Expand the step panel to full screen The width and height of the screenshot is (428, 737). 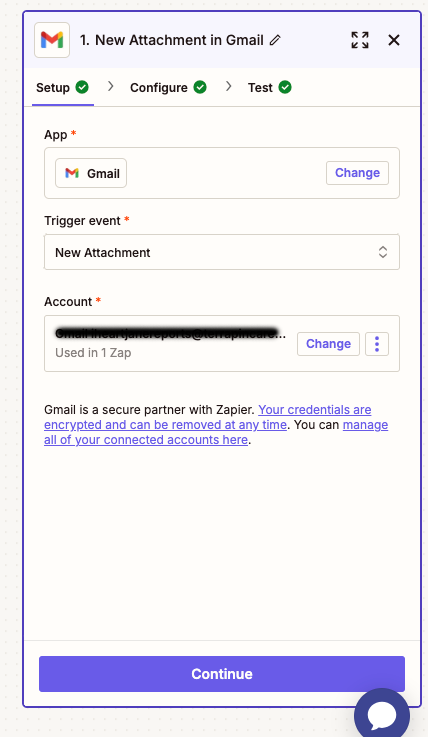pyautogui.click(x=360, y=40)
